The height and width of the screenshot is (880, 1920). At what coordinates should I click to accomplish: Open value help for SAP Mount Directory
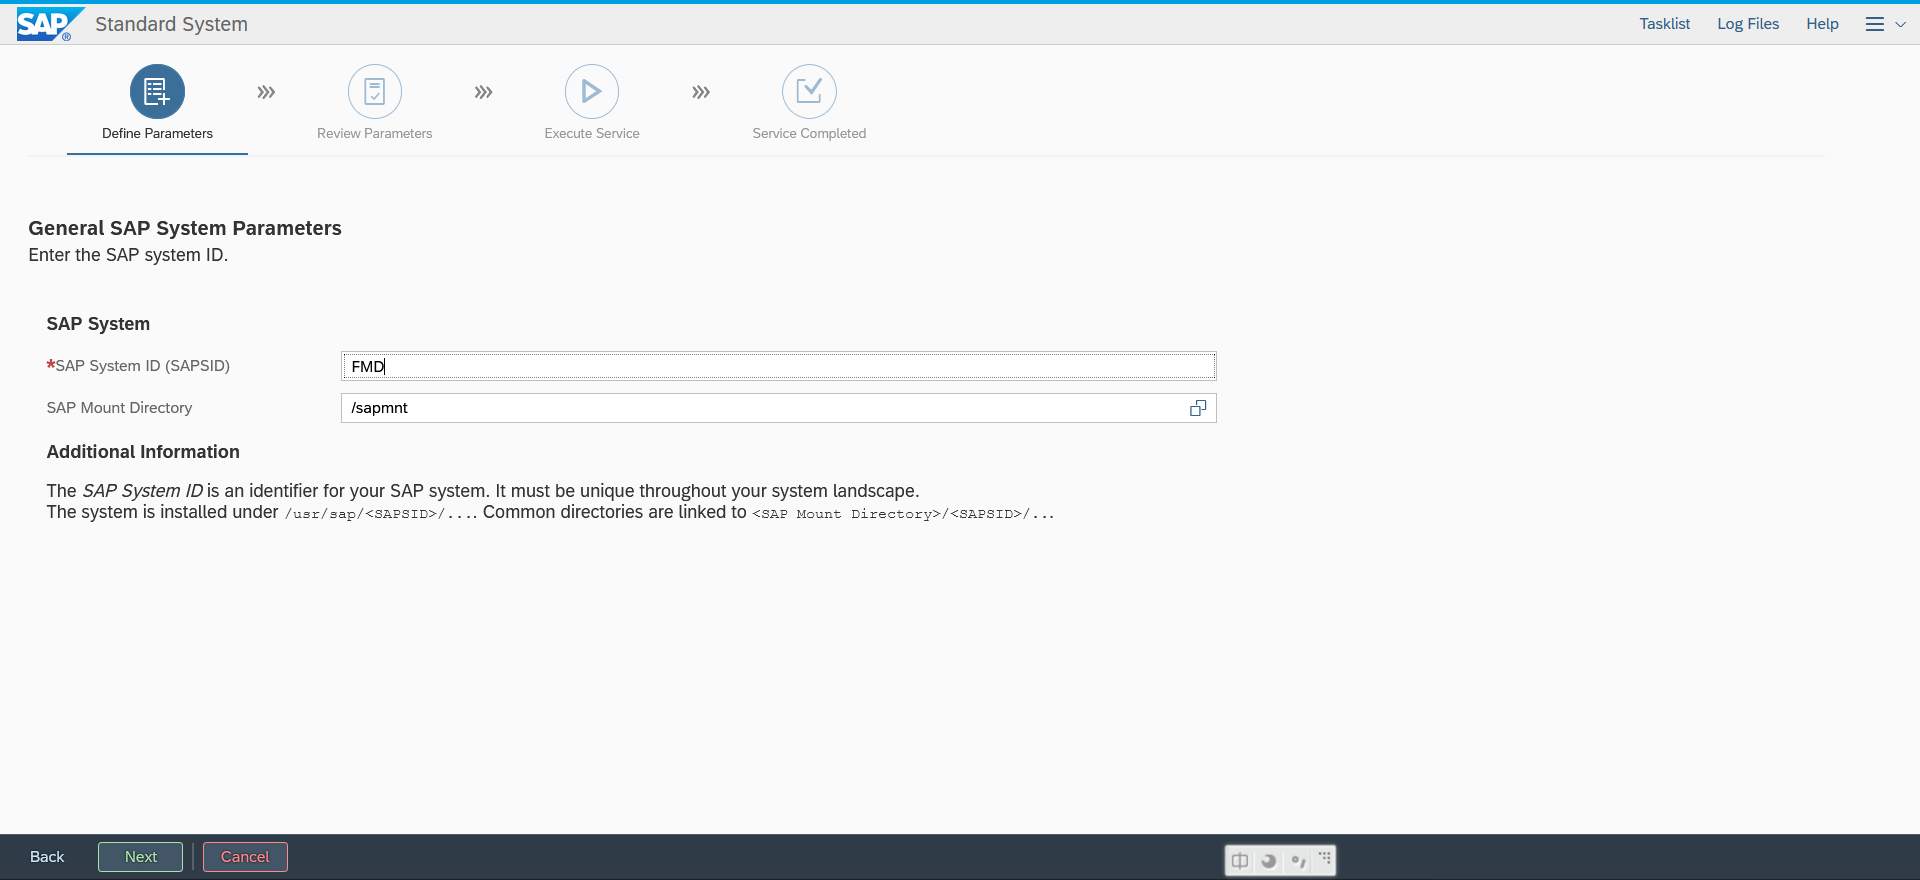click(x=1198, y=408)
